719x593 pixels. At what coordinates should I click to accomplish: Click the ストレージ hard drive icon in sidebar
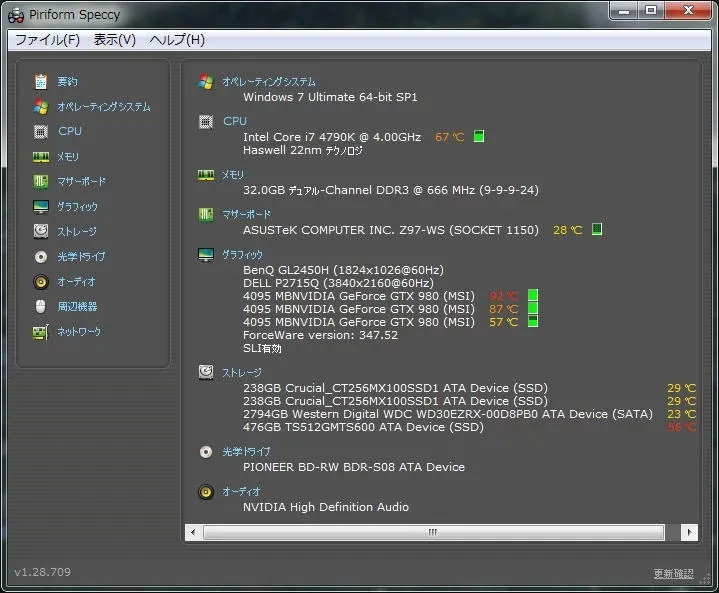point(41,231)
